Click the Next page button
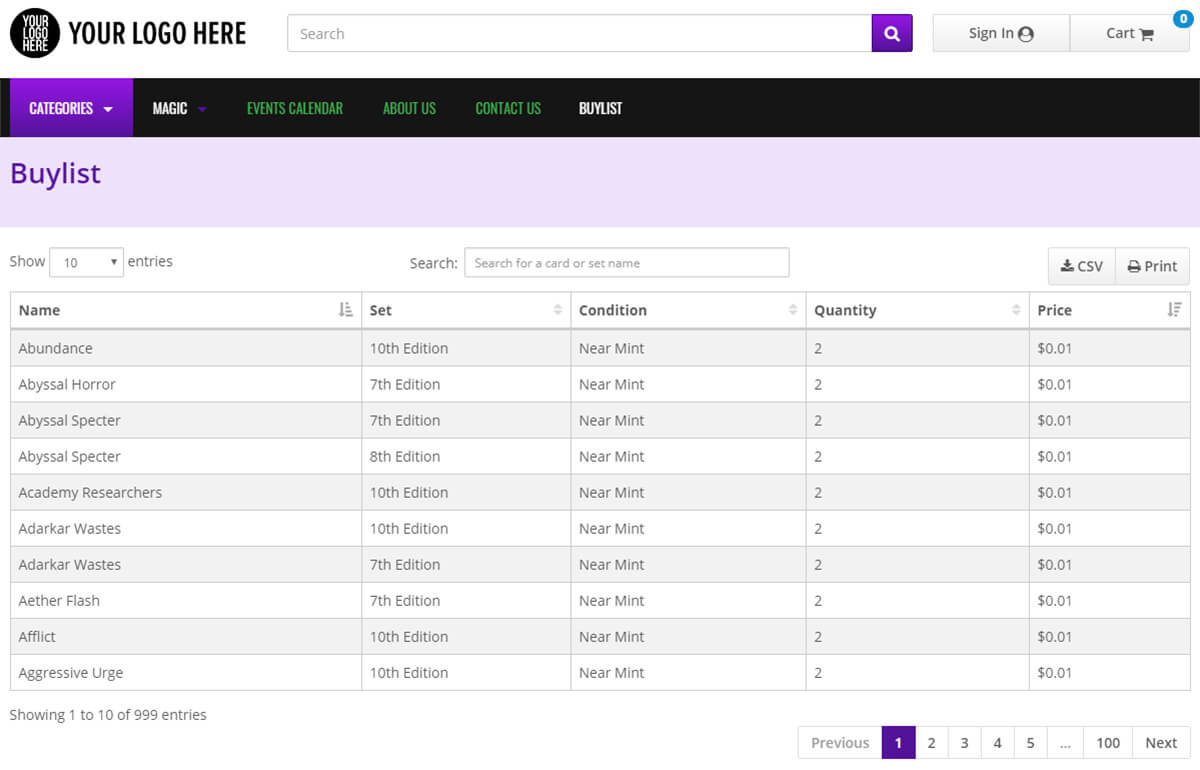 1161,742
